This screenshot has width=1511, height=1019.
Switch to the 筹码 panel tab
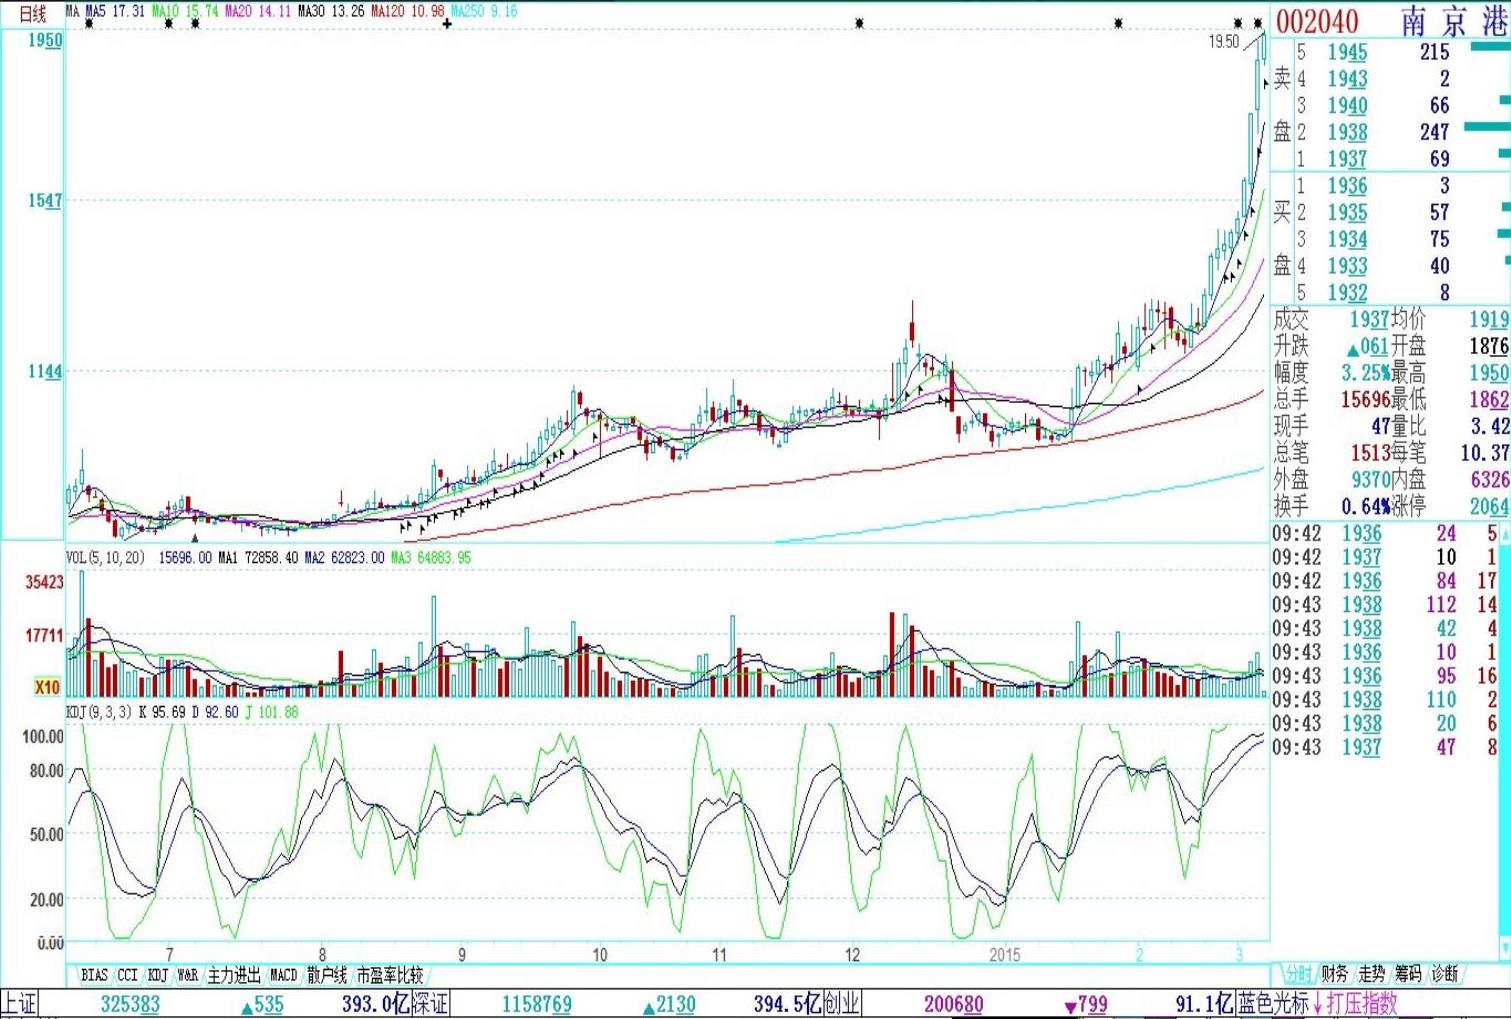[x=1408, y=974]
